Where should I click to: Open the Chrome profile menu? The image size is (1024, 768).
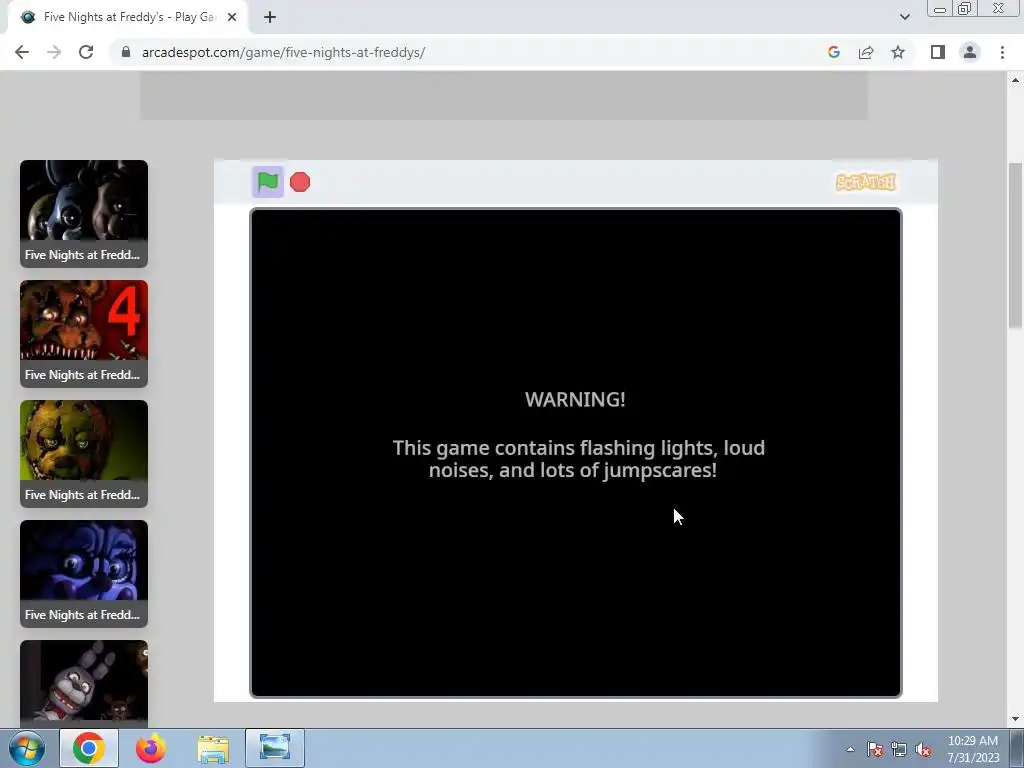click(x=970, y=52)
